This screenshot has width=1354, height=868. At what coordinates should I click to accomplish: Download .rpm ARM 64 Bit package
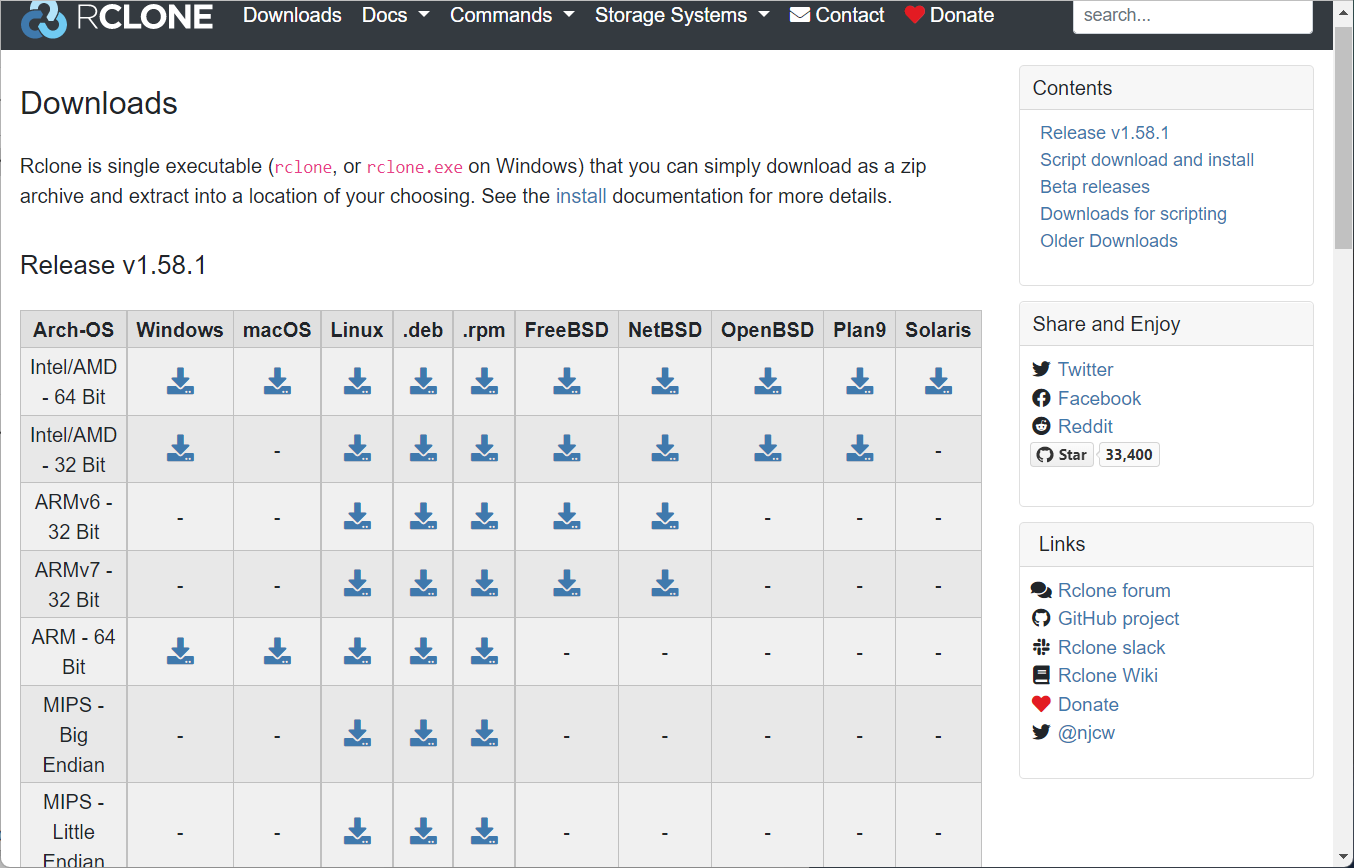pos(484,651)
